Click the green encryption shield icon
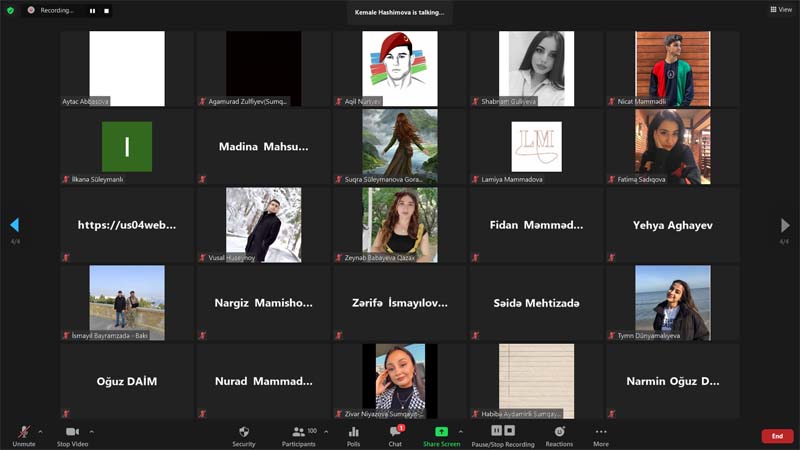800x450 pixels. (11, 10)
